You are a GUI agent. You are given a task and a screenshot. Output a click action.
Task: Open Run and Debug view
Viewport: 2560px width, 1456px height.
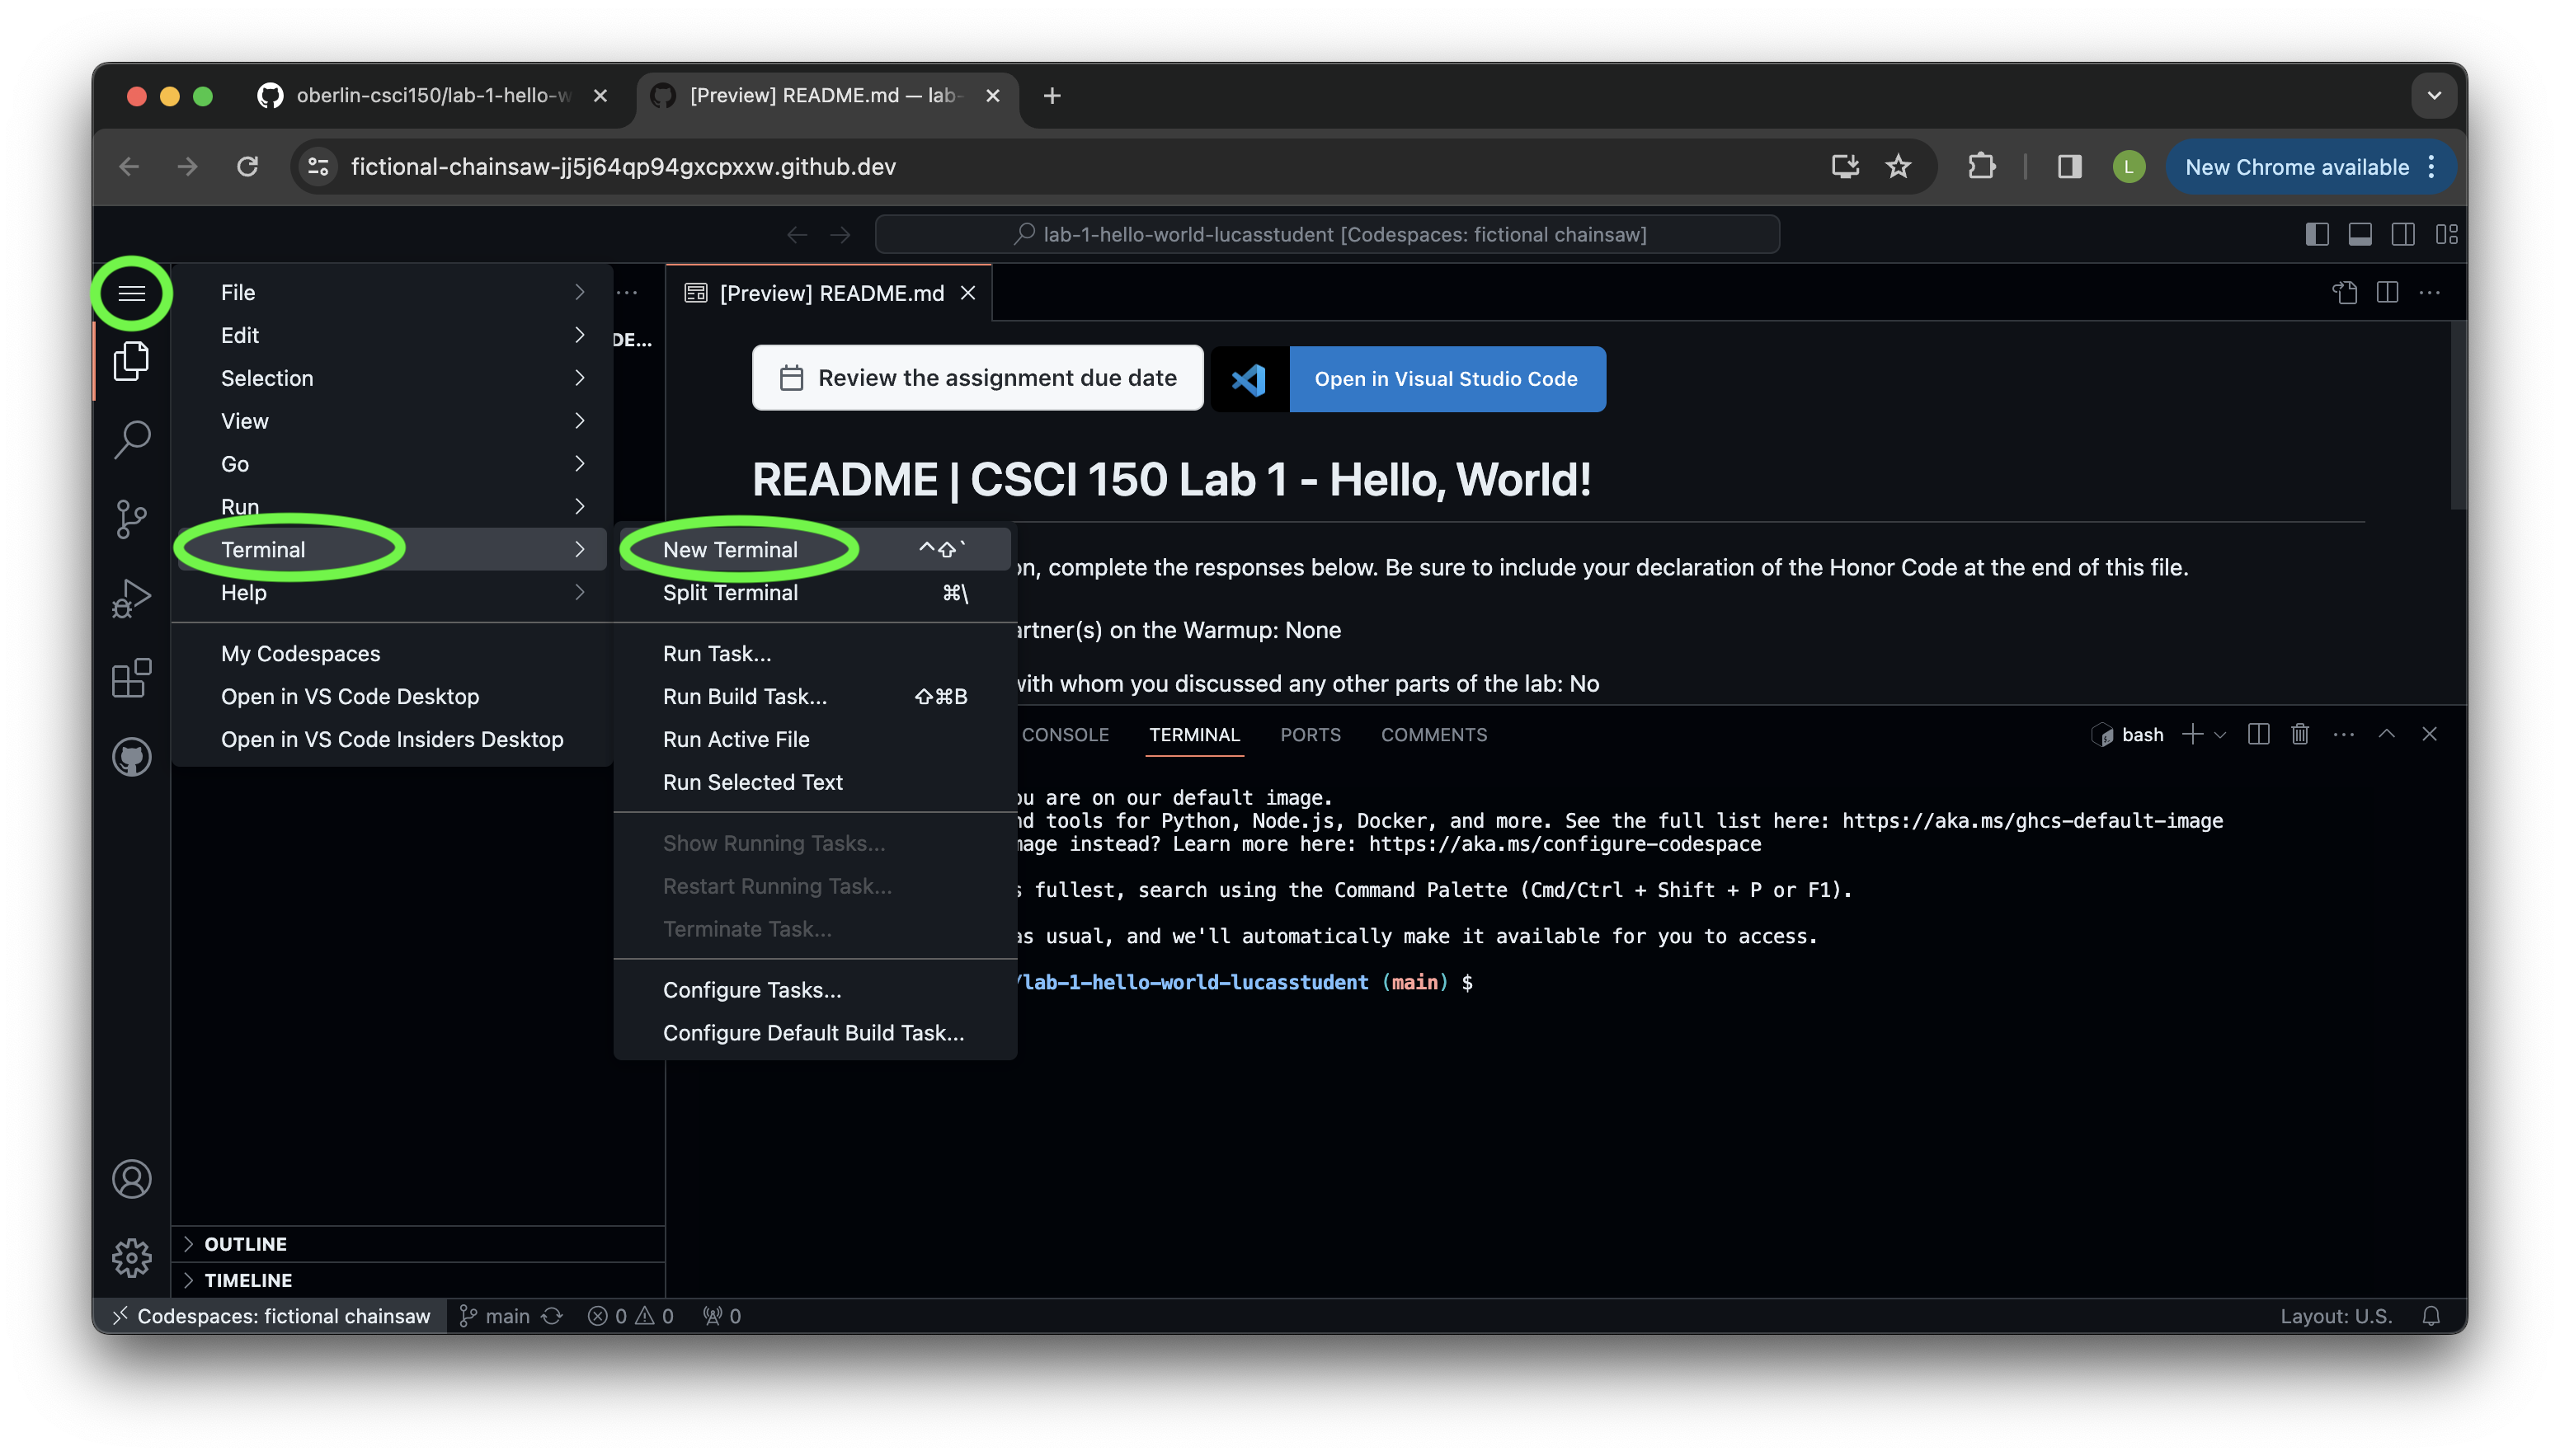point(131,599)
